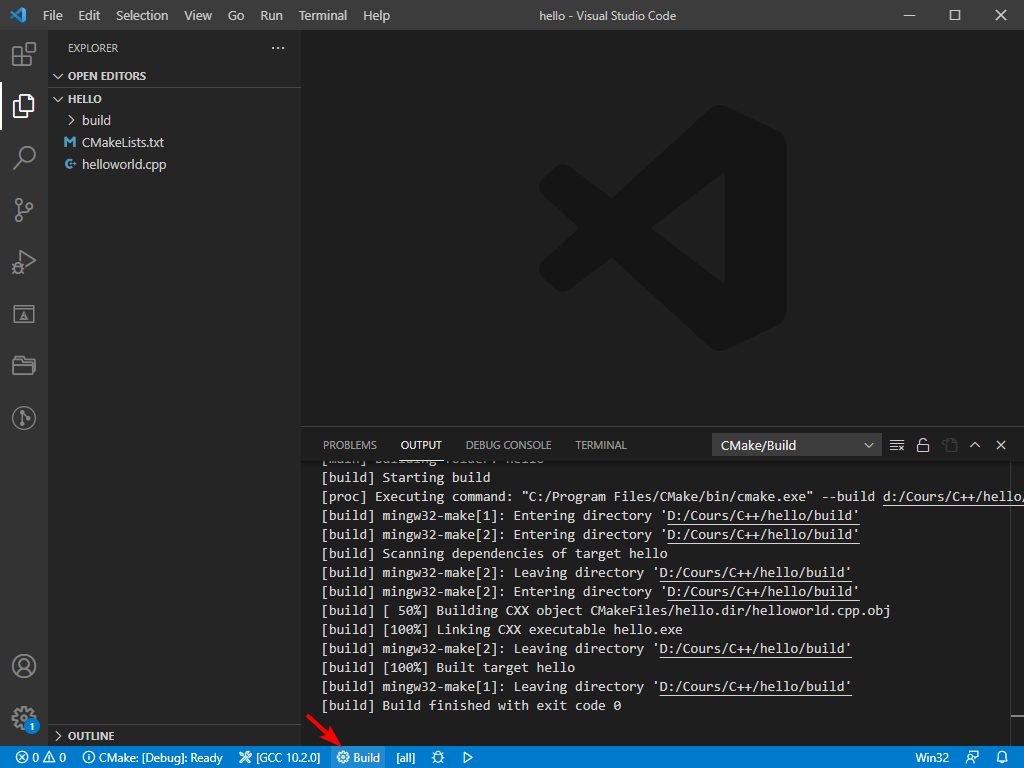
Task: Close the bottom panel
Action: [1001, 445]
